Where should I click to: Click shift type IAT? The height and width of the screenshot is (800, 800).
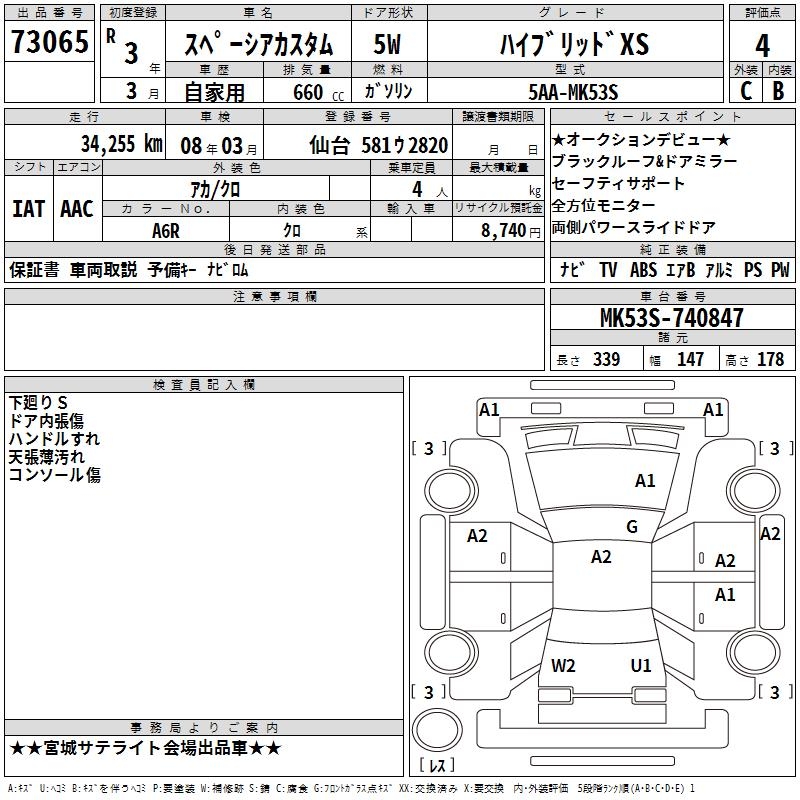29,209
